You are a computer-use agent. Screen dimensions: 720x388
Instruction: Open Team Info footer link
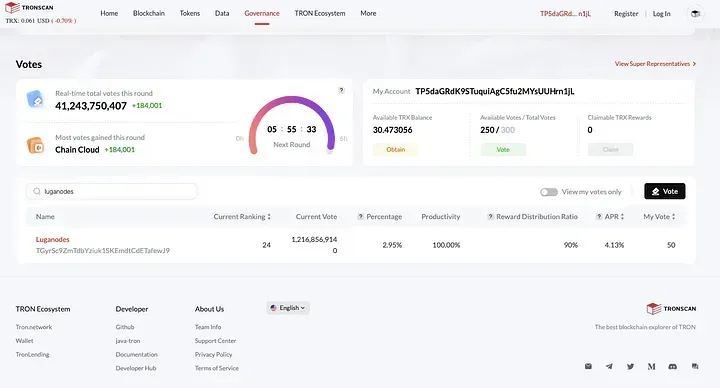(x=208, y=327)
